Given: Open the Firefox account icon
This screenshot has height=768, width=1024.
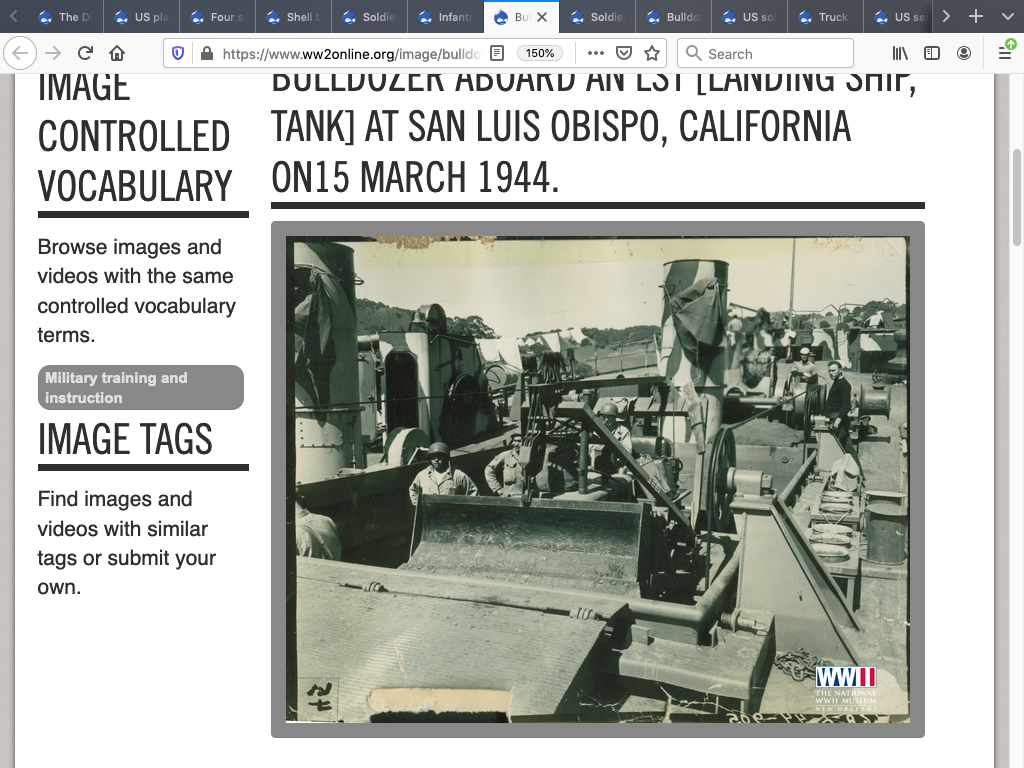Looking at the screenshot, I should [963, 53].
